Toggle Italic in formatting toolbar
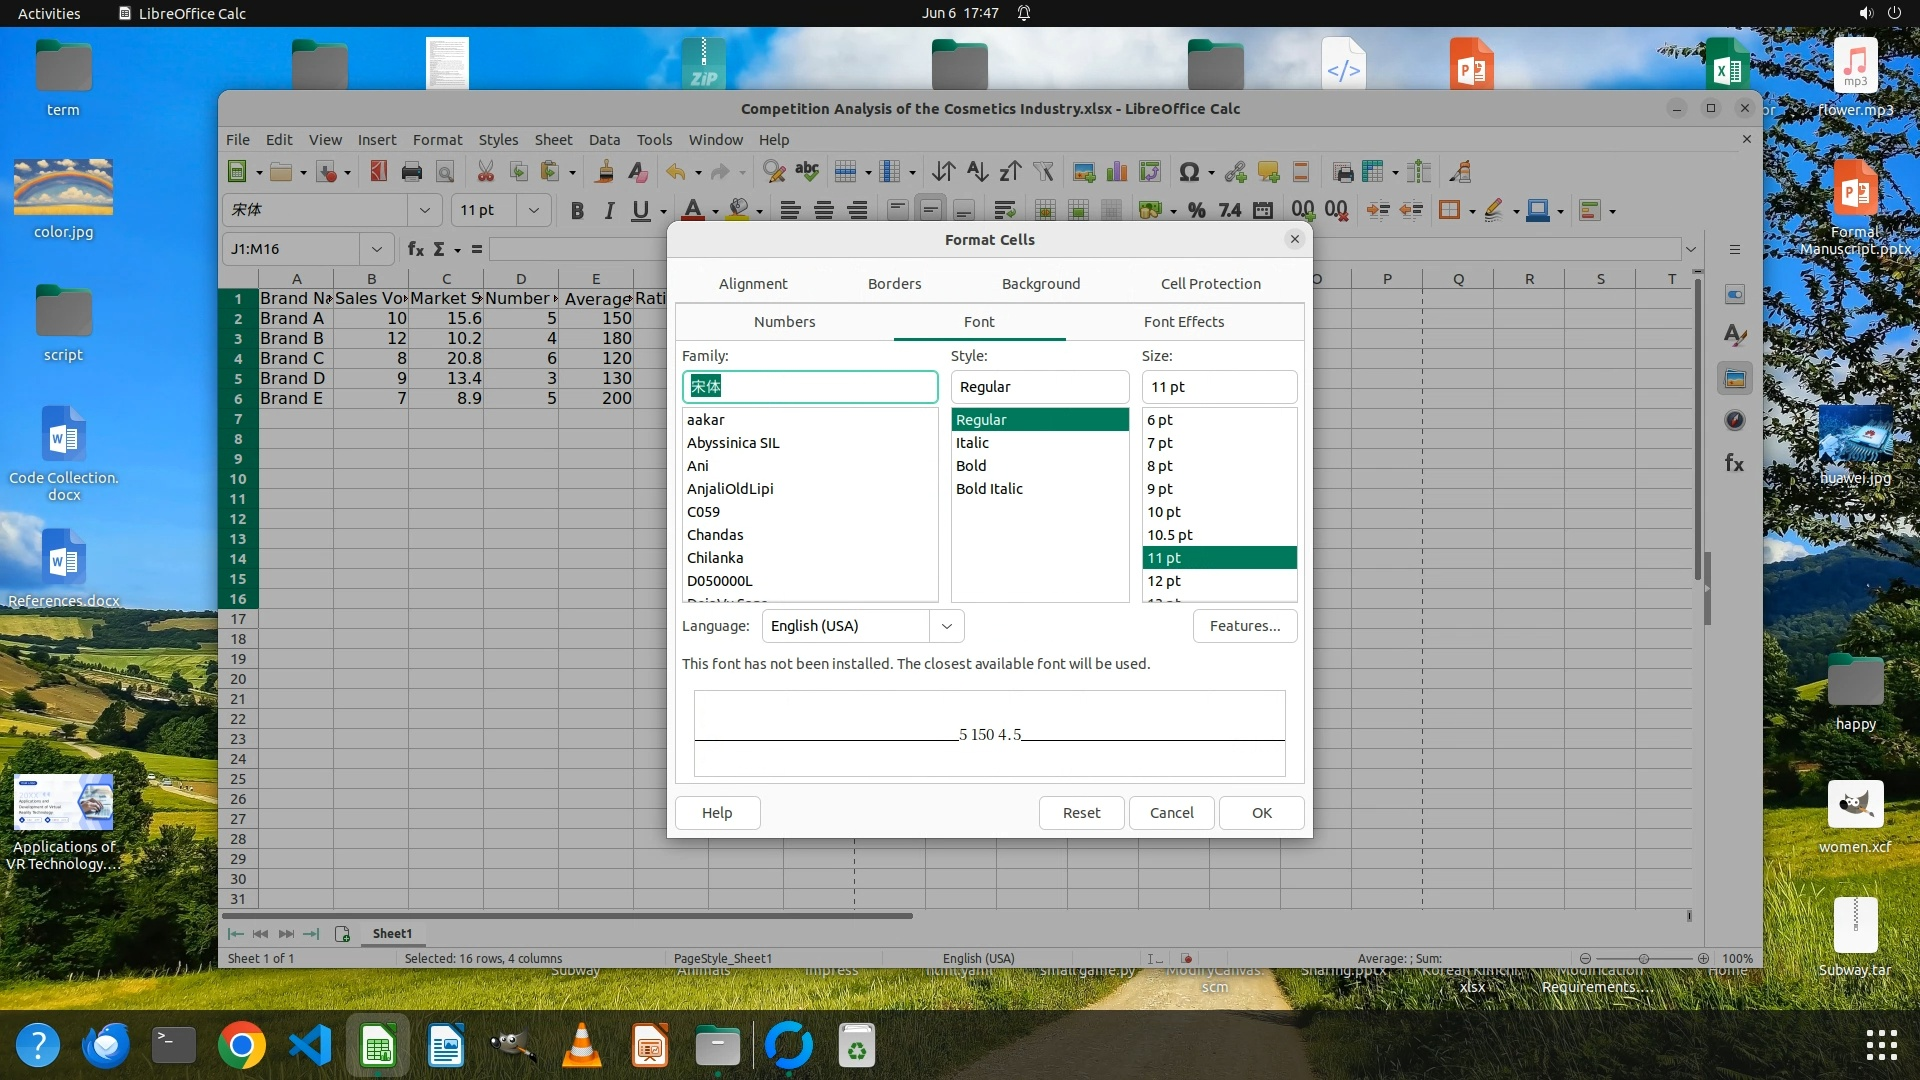The image size is (1920, 1080). [x=609, y=210]
